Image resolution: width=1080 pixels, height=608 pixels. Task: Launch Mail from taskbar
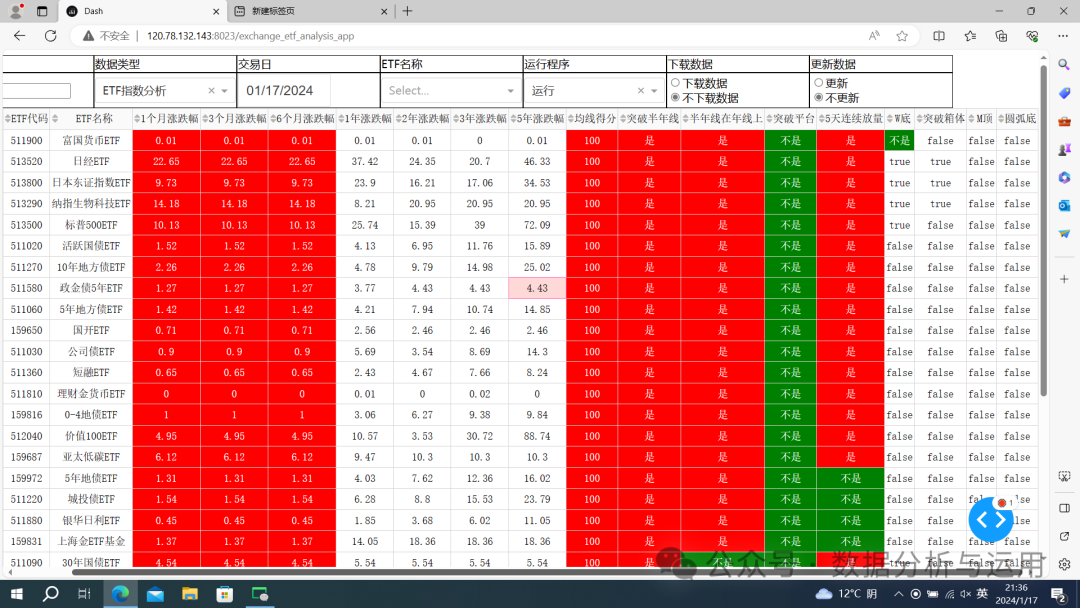(x=155, y=594)
